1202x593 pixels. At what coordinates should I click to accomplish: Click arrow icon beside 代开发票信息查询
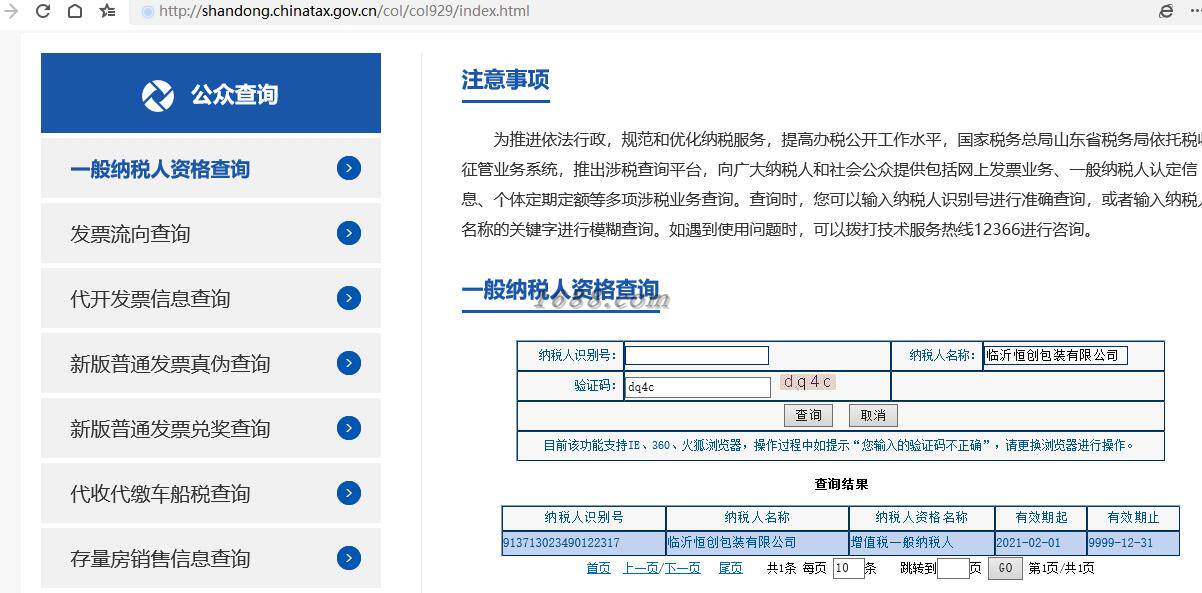click(349, 298)
